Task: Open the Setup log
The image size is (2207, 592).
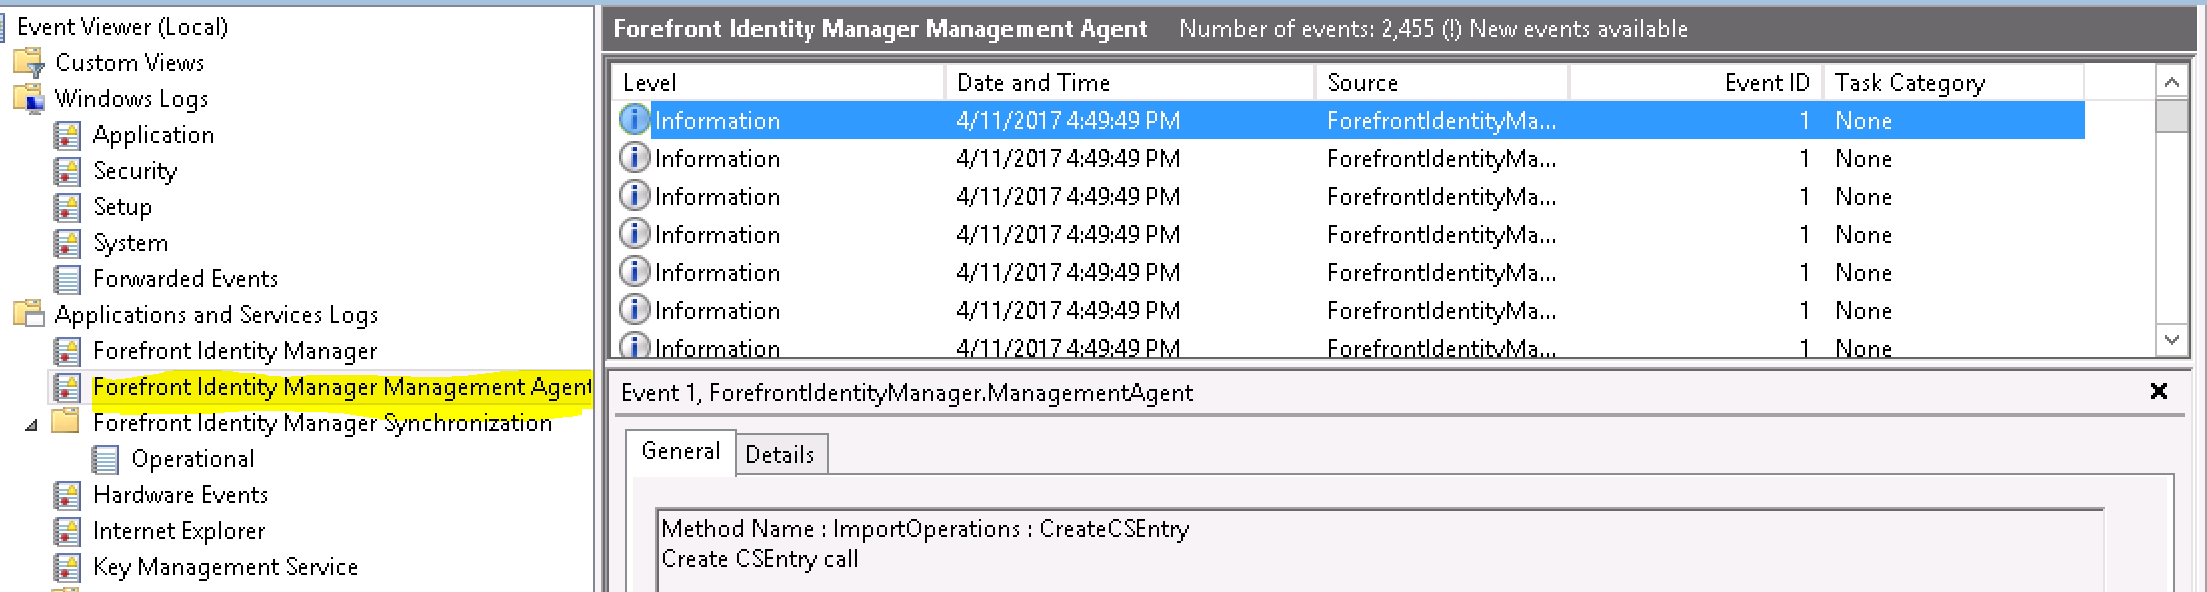Action: (x=123, y=207)
